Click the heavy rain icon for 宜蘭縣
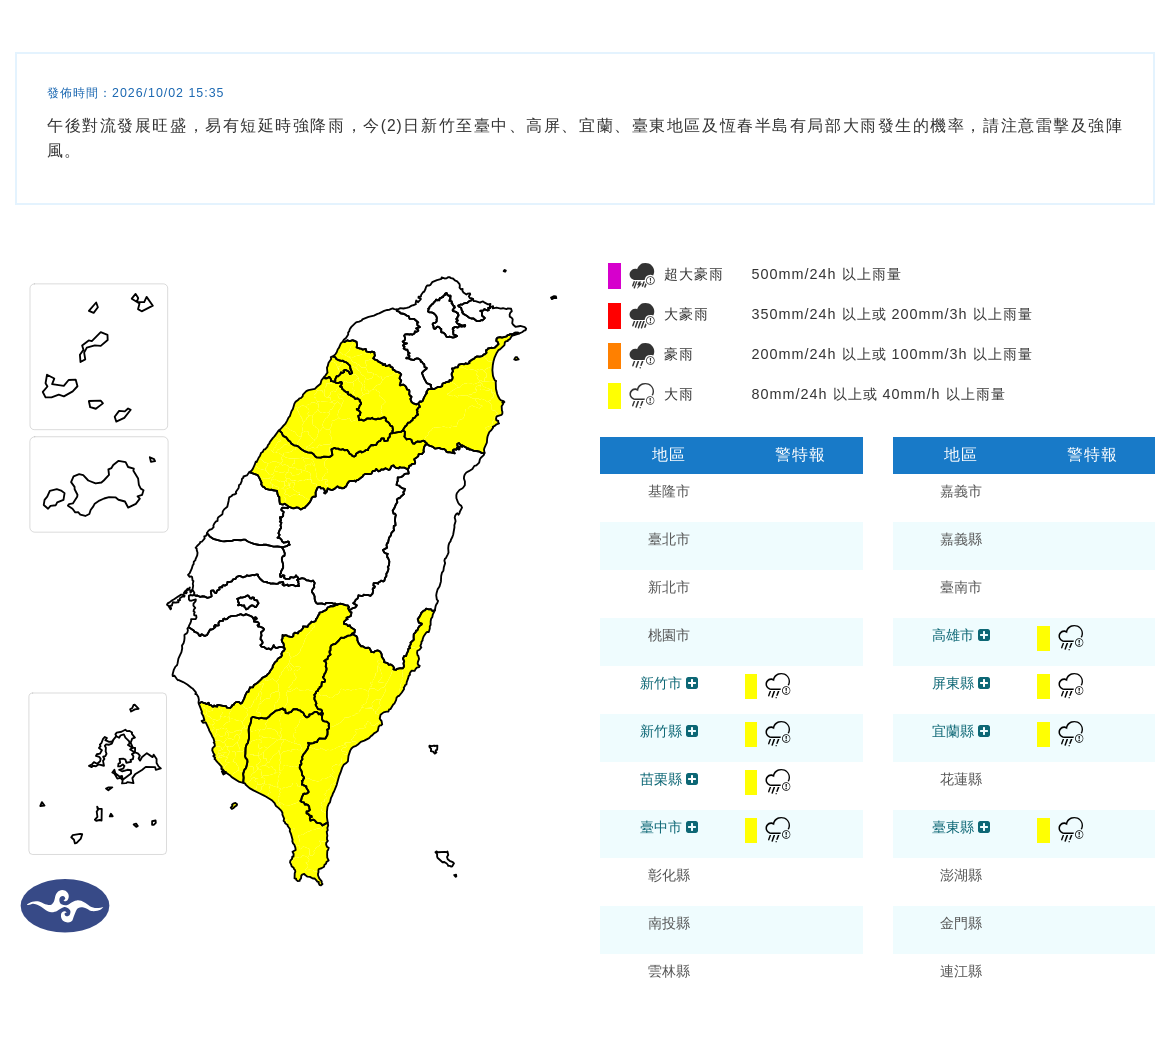This screenshot has height=1040, width=1170. coord(1071,733)
